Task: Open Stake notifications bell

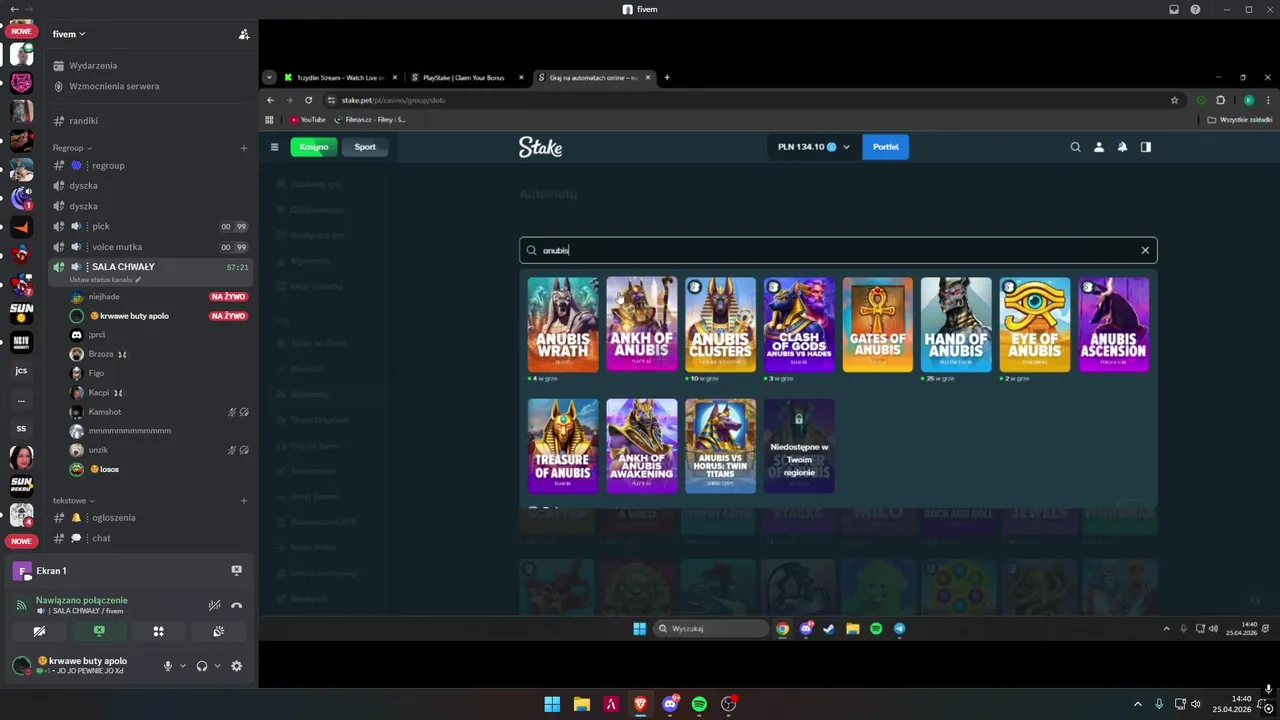Action: click(x=1122, y=147)
